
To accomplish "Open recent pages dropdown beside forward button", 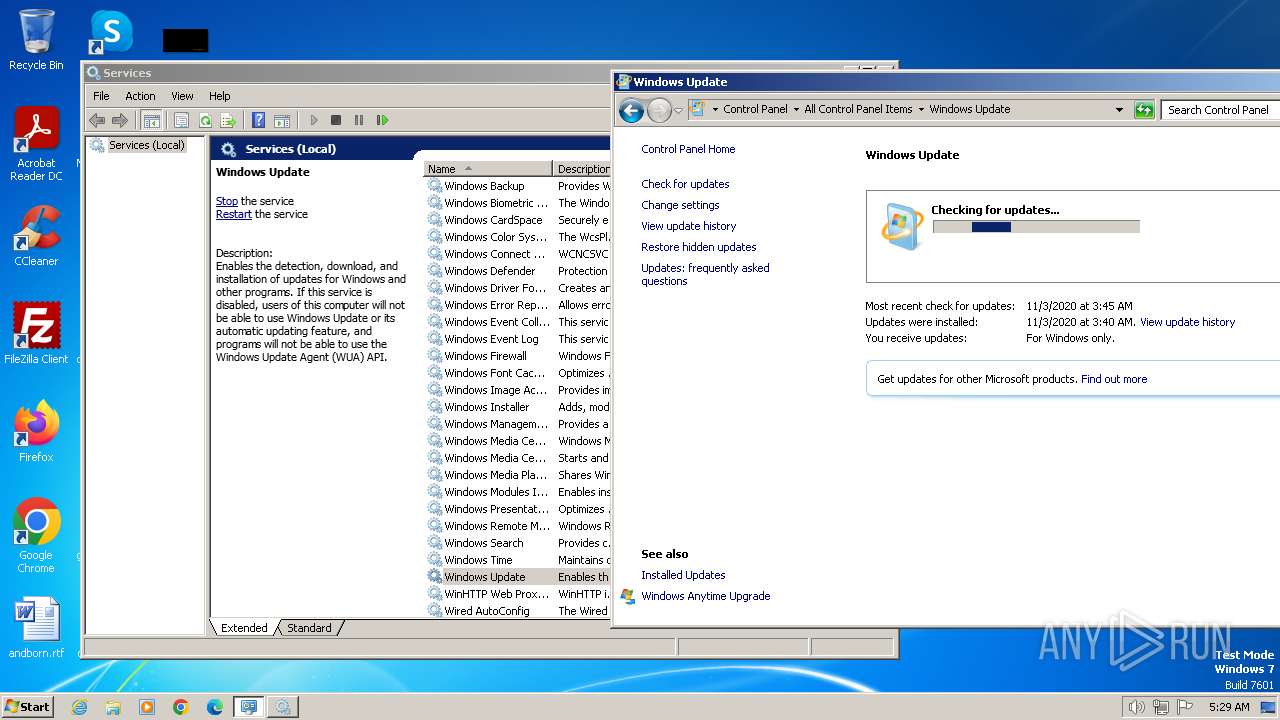I will tap(678, 110).
